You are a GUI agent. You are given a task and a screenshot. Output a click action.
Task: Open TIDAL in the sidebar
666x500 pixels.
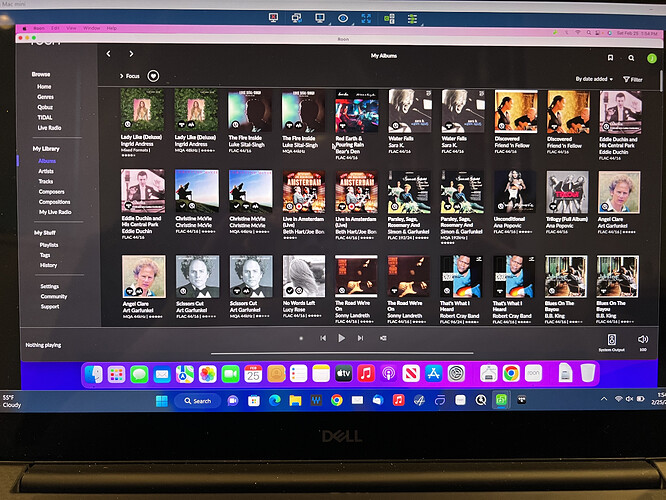point(45,117)
